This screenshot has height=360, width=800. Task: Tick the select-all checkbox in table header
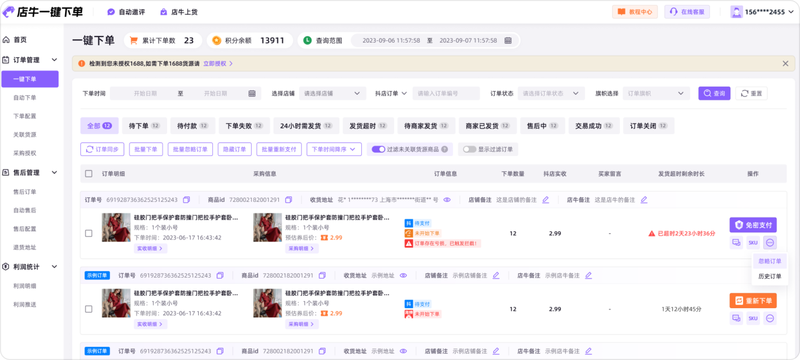[89, 174]
